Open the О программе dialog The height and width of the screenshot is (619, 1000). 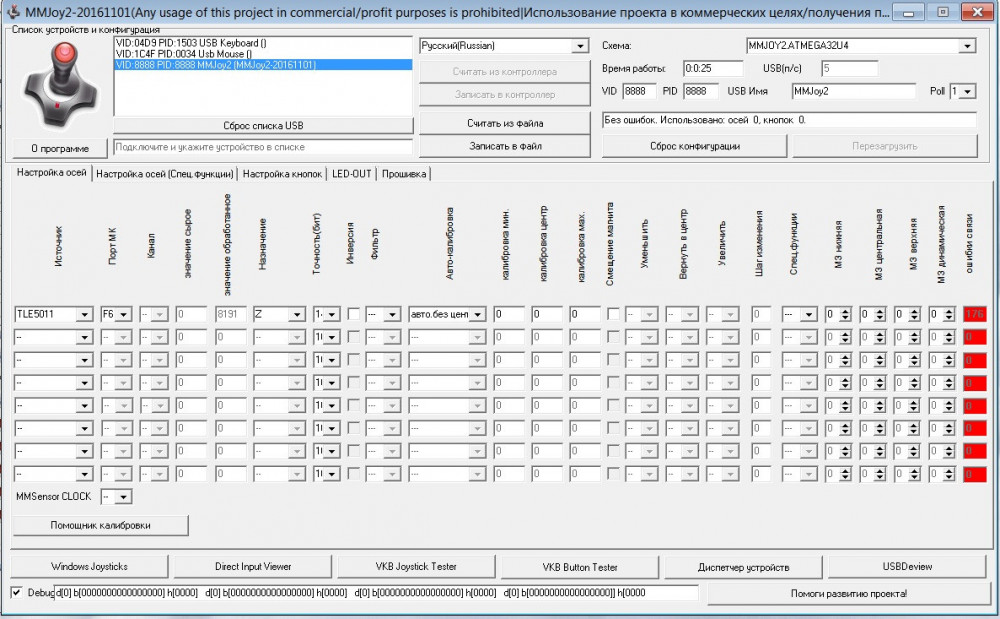point(60,148)
